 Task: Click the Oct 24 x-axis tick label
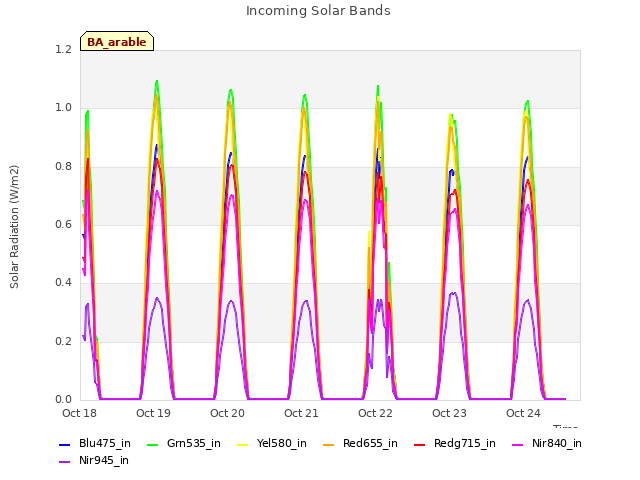pyautogui.click(x=523, y=413)
